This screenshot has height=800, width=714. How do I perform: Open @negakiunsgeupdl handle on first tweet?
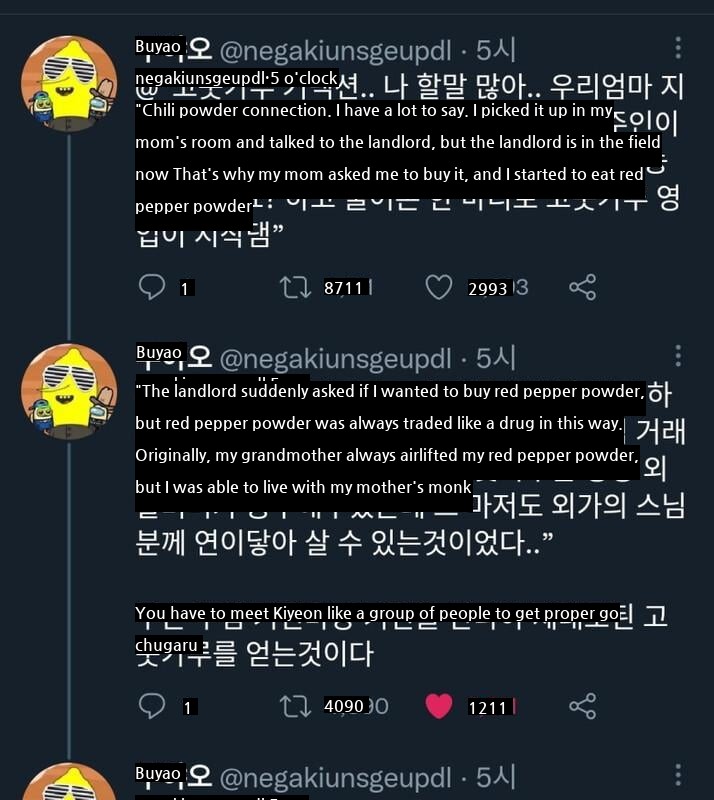(335, 49)
